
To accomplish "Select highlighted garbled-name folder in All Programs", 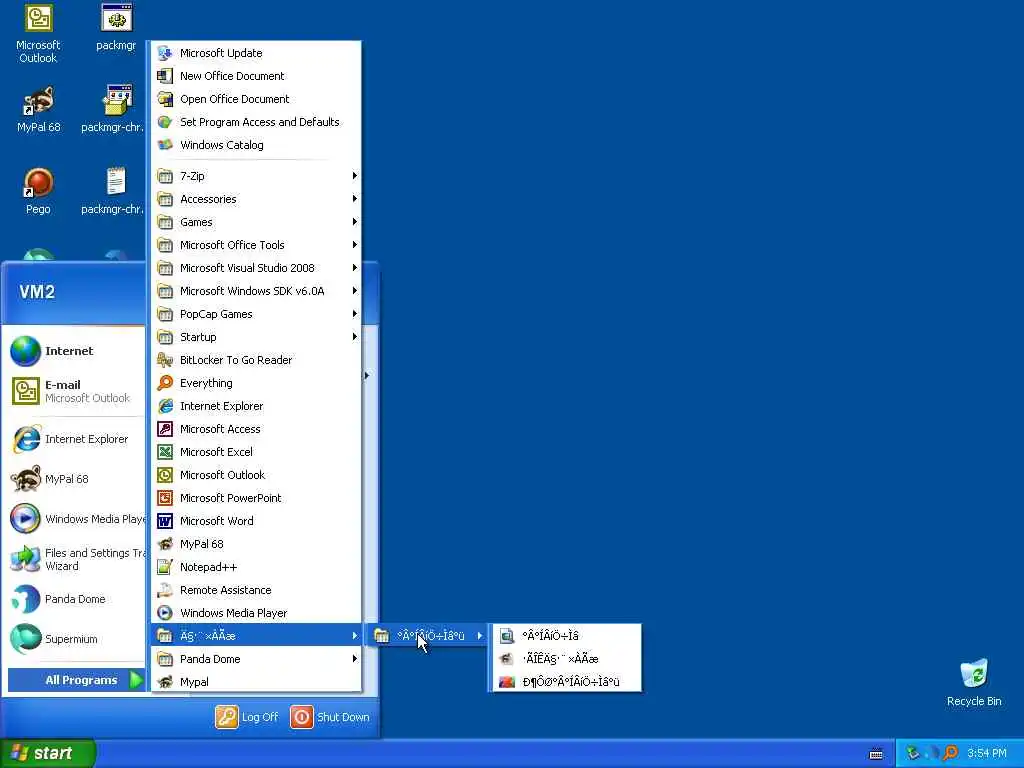I will pos(256,635).
